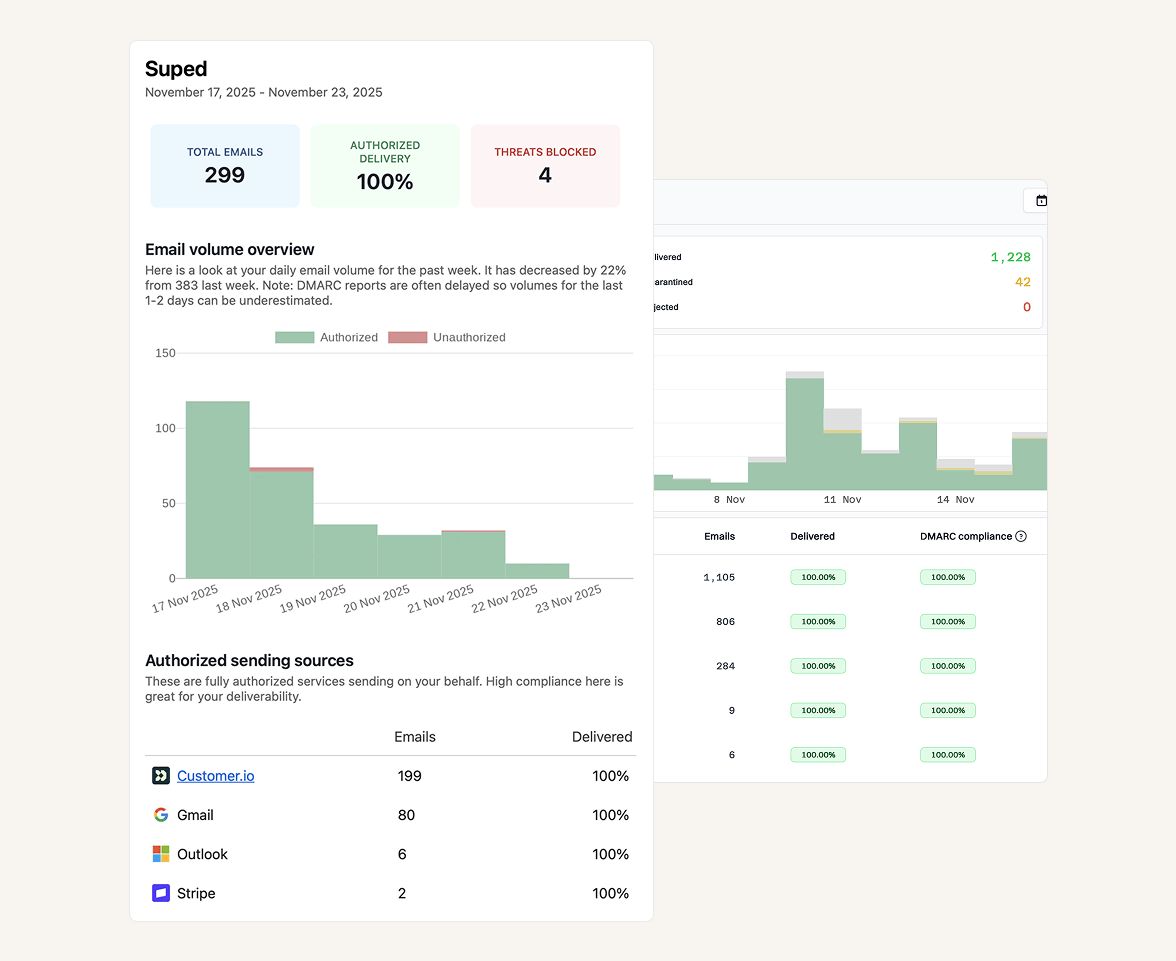Toggle the Authorized legend series
This screenshot has height=961, width=1176.
tap(327, 338)
